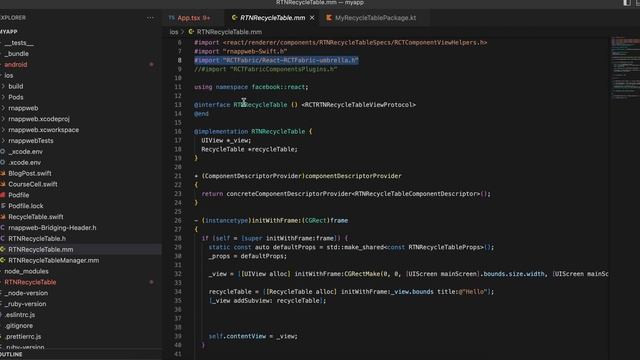Open RTNRecycleTableManager.mm file
This screenshot has width=640, height=360.
(x=53, y=260)
